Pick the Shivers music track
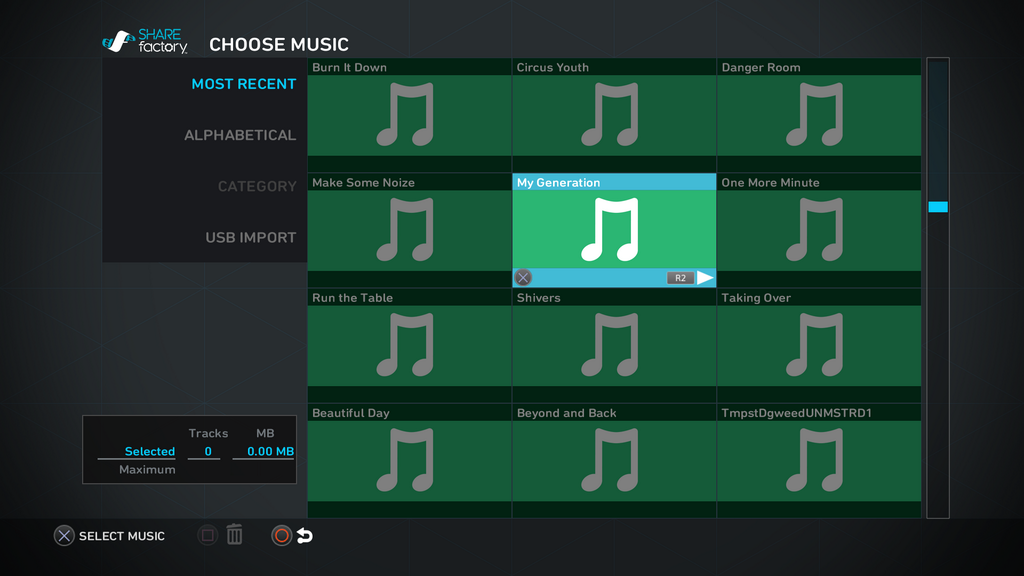The image size is (1024, 576). pos(613,345)
